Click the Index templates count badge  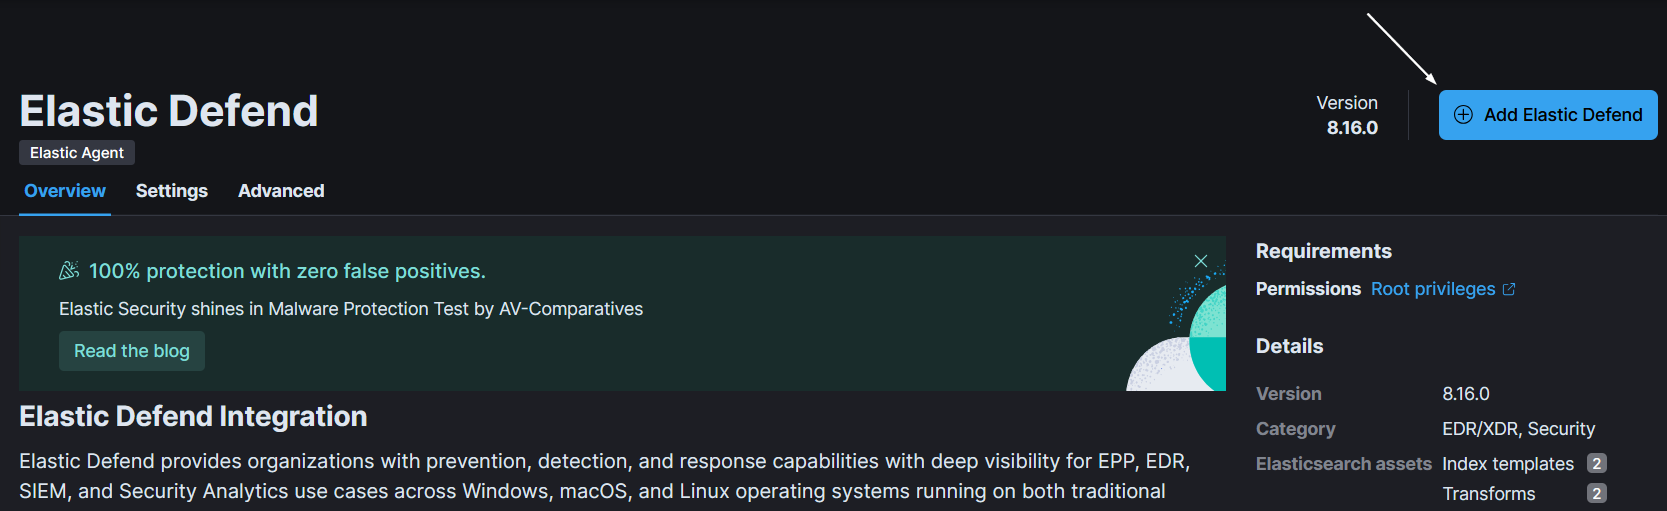(x=1597, y=464)
